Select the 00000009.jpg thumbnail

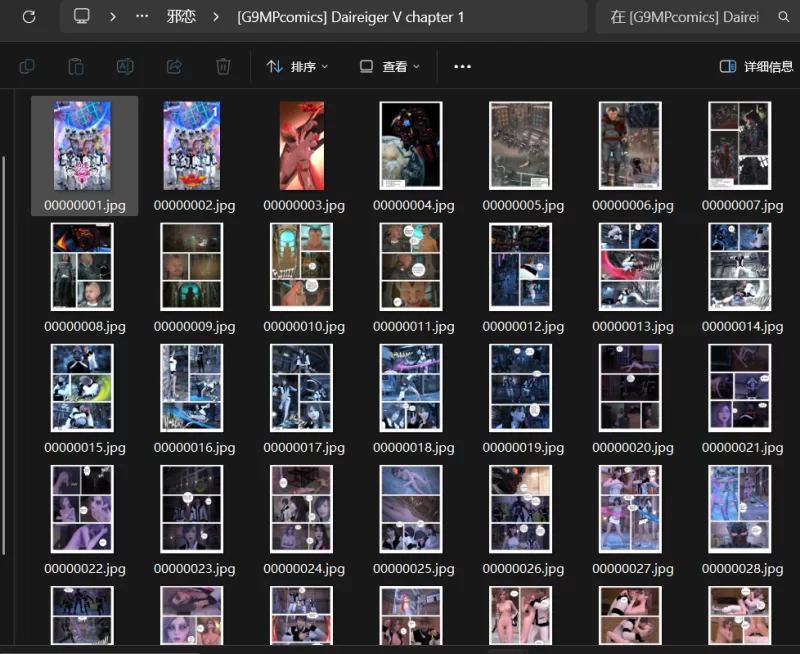pos(192,266)
